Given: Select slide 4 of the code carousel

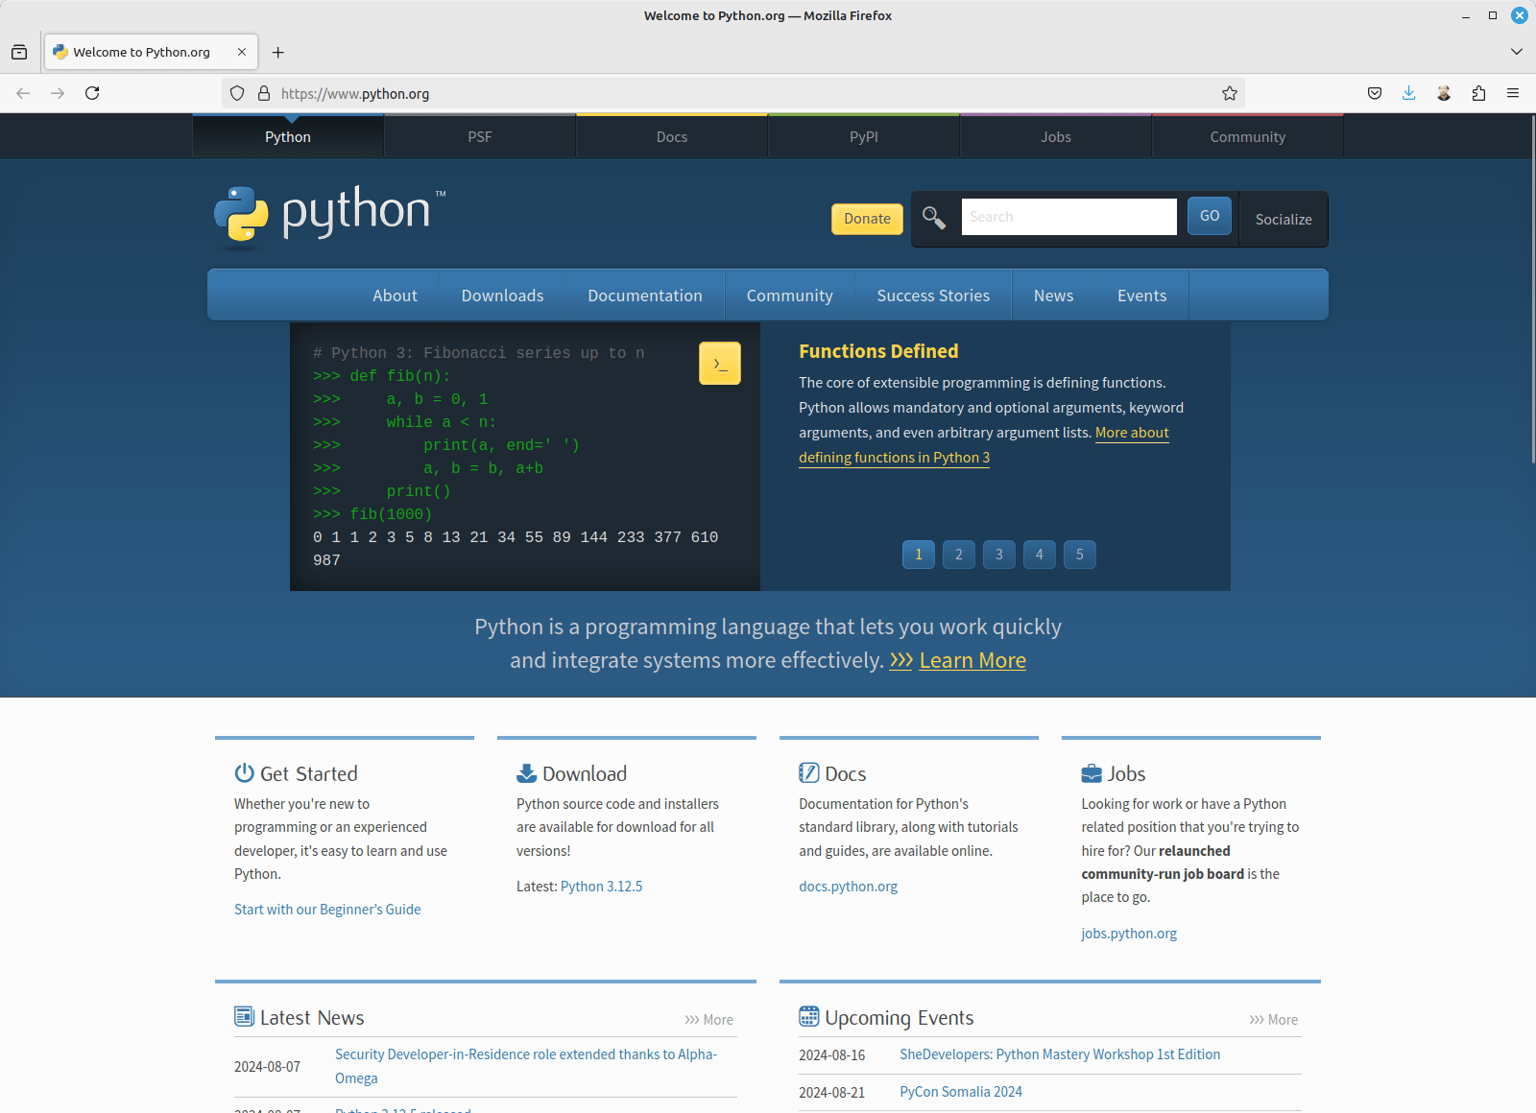Looking at the screenshot, I should tap(1039, 554).
